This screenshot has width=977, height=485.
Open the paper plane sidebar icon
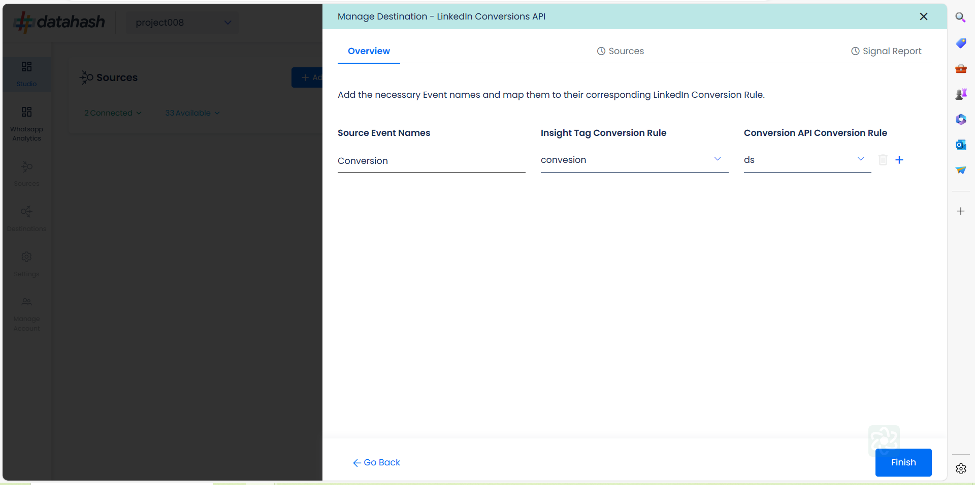(961, 170)
